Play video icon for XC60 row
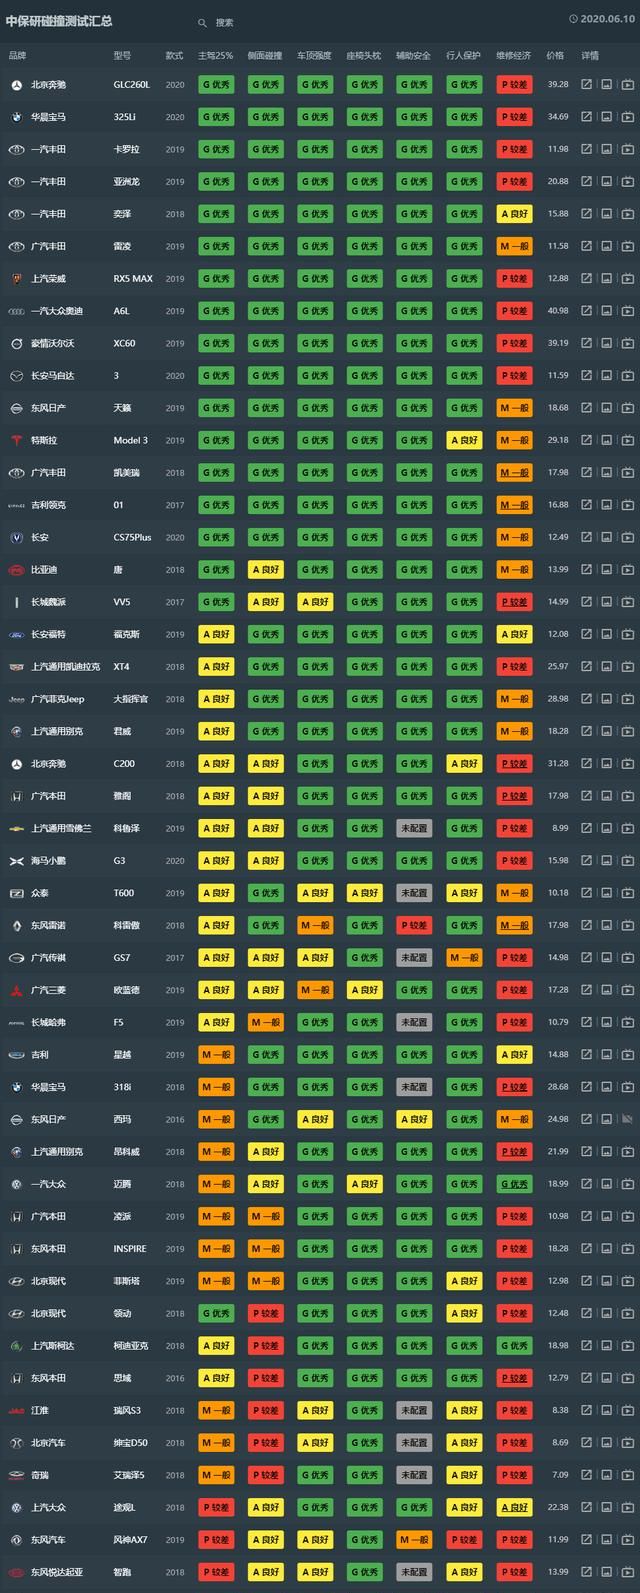Screen dimensions: 640x1593 pyautogui.click(x=627, y=343)
